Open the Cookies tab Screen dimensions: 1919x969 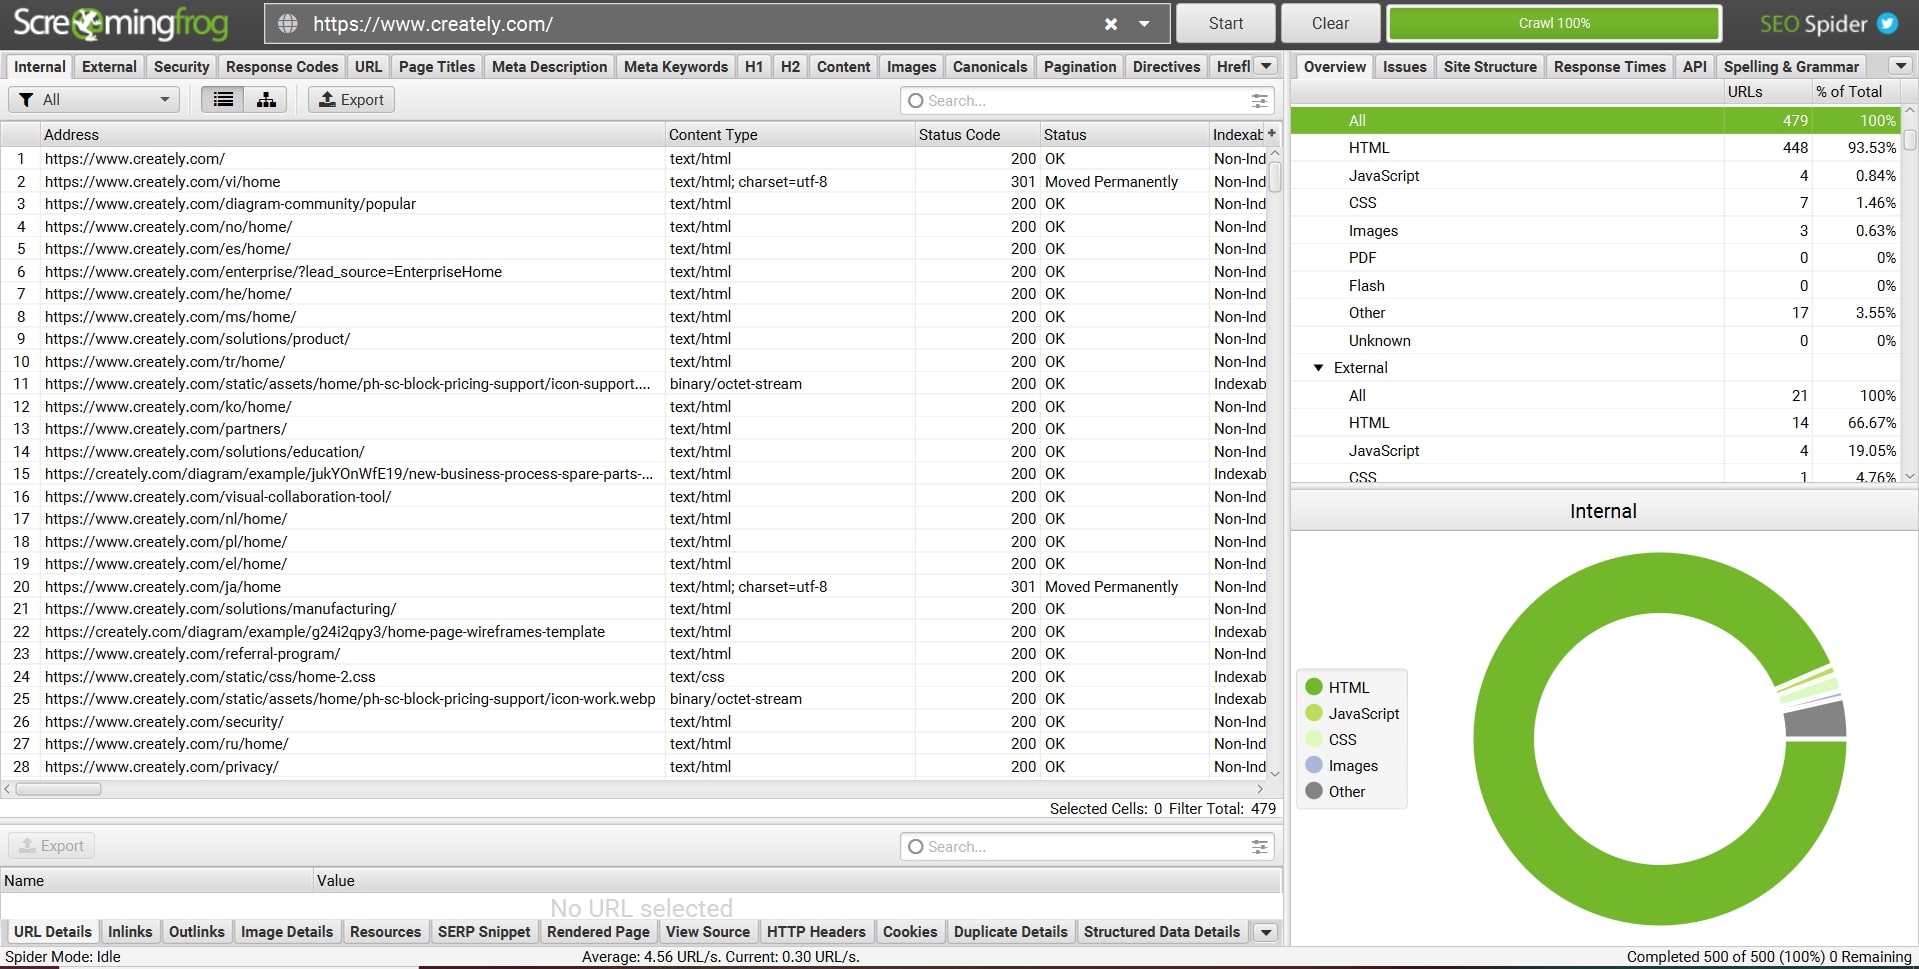[x=910, y=932]
